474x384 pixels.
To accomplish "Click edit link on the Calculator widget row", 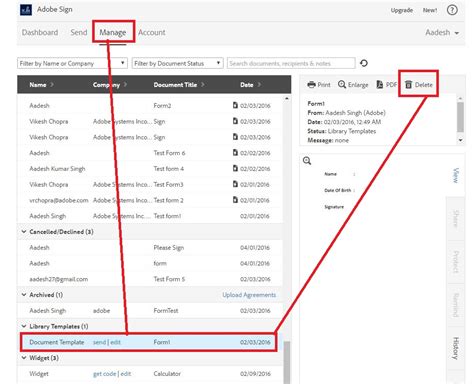I will [x=126, y=374].
